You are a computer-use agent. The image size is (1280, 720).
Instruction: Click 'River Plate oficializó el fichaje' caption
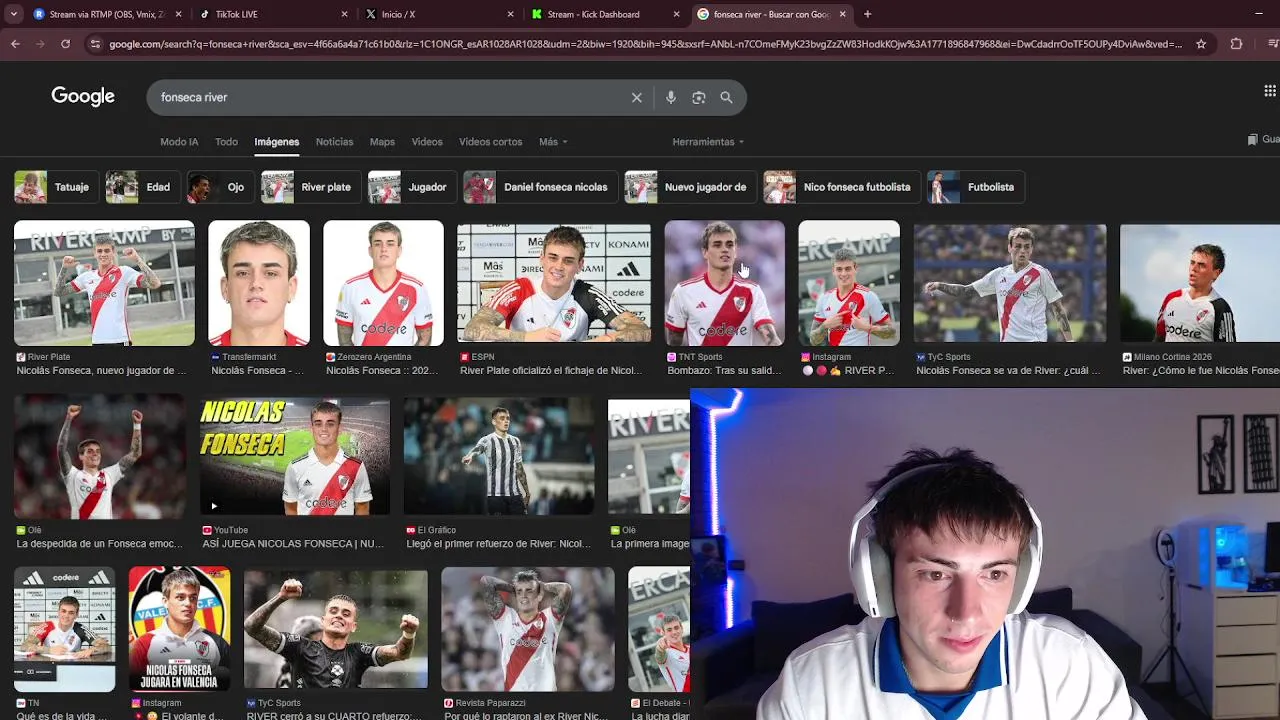(551, 371)
